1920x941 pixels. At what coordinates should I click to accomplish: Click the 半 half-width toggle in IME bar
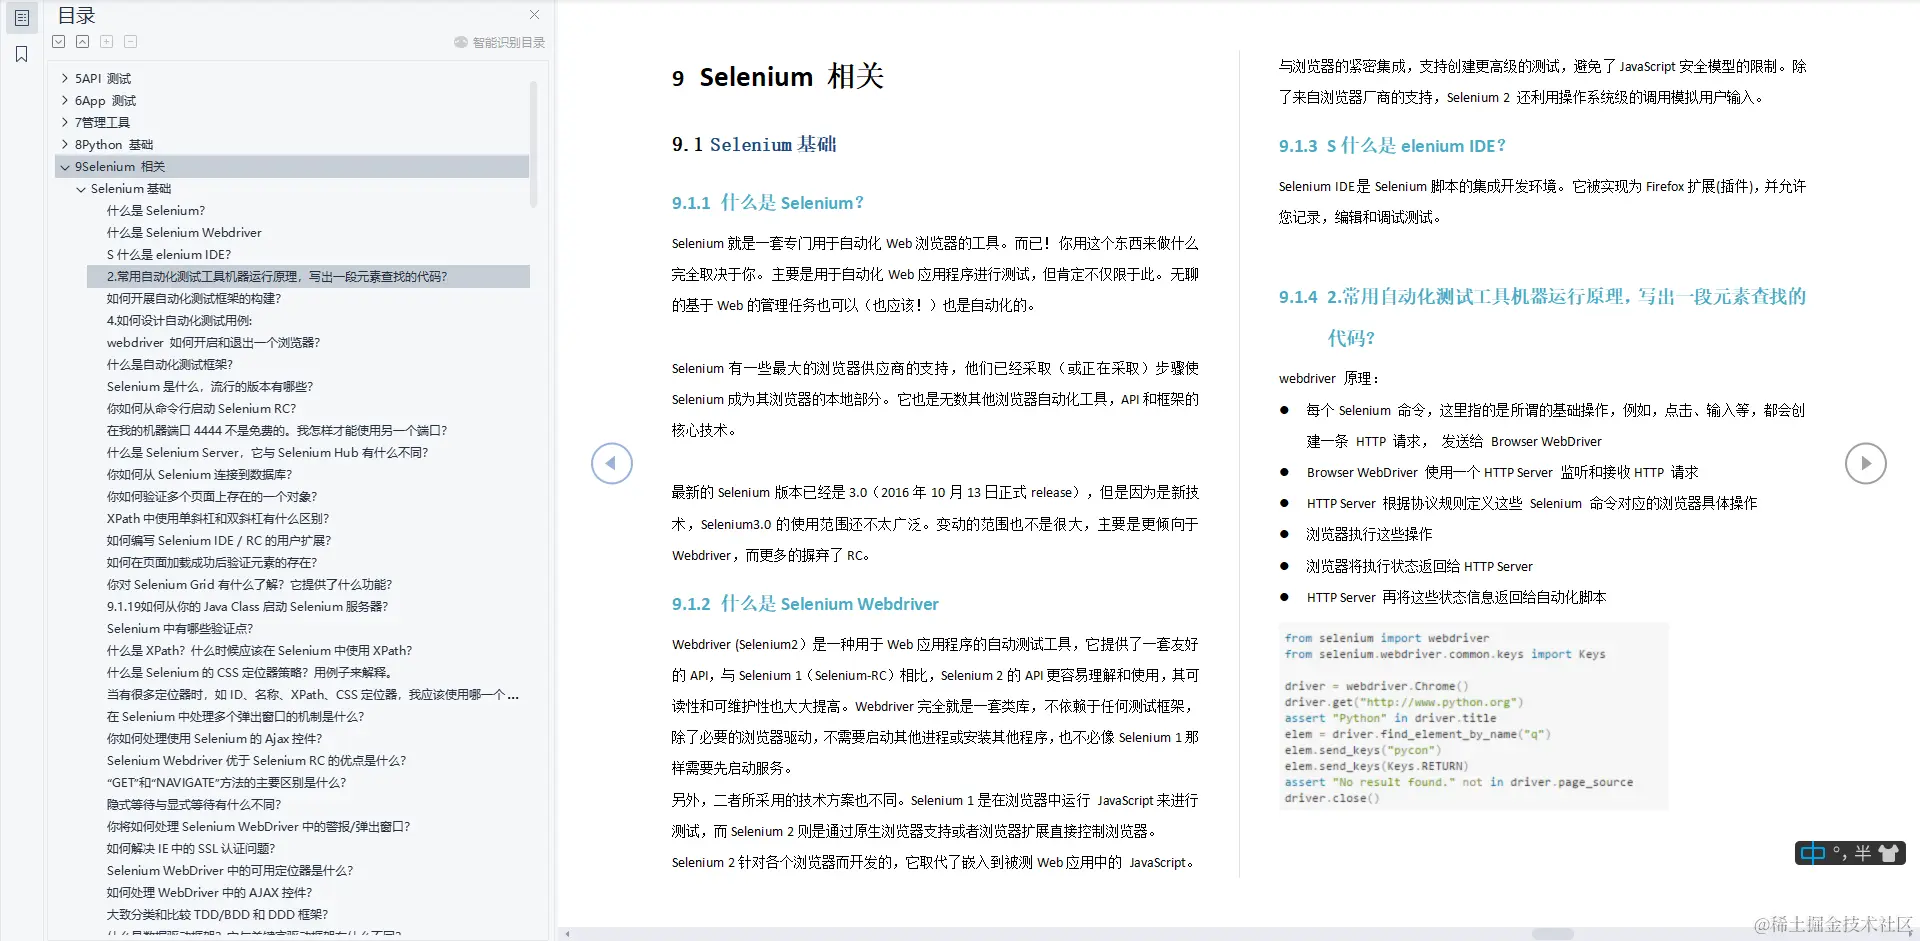1863,853
